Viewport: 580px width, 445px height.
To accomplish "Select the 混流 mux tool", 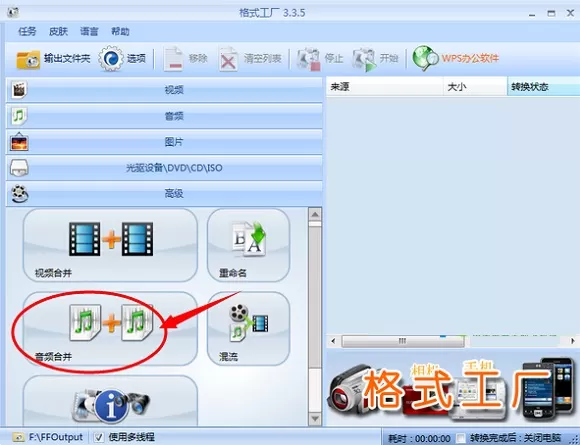I will (x=248, y=328).
